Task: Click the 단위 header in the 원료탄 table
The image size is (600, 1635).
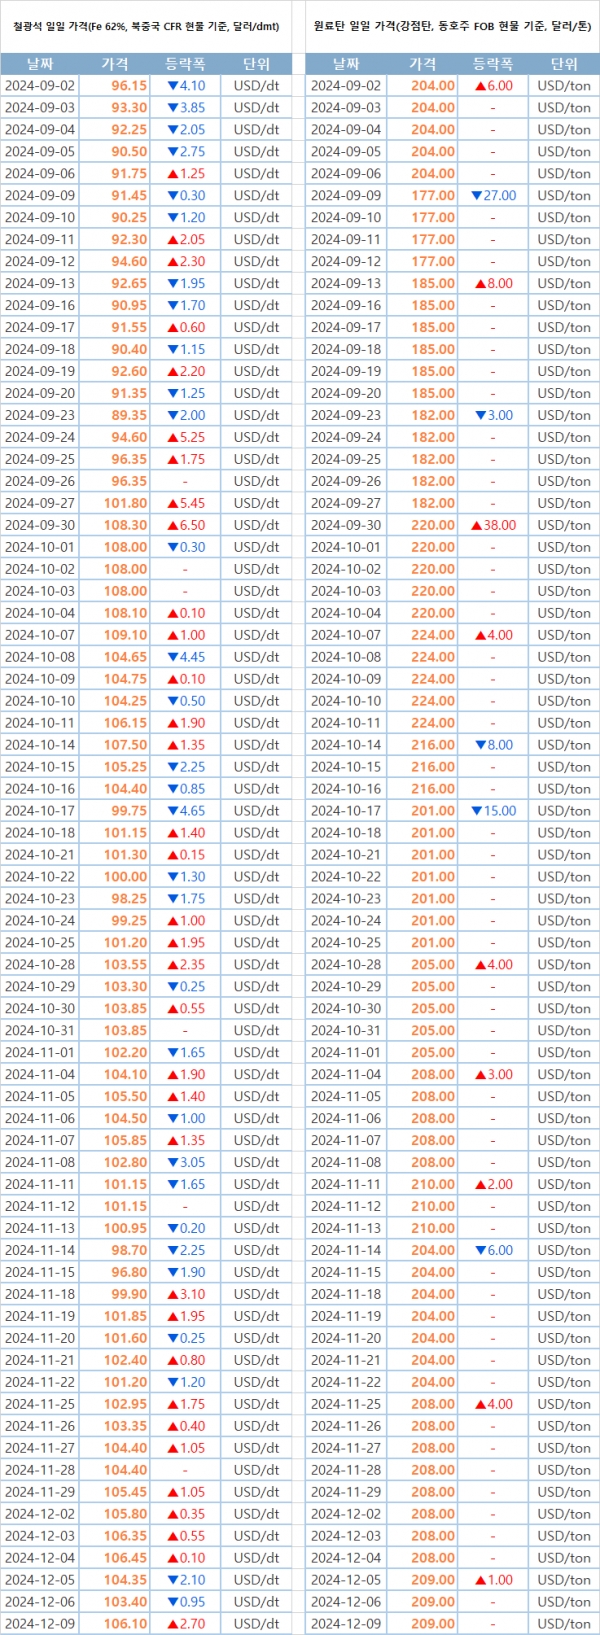Action: [564, 64]
